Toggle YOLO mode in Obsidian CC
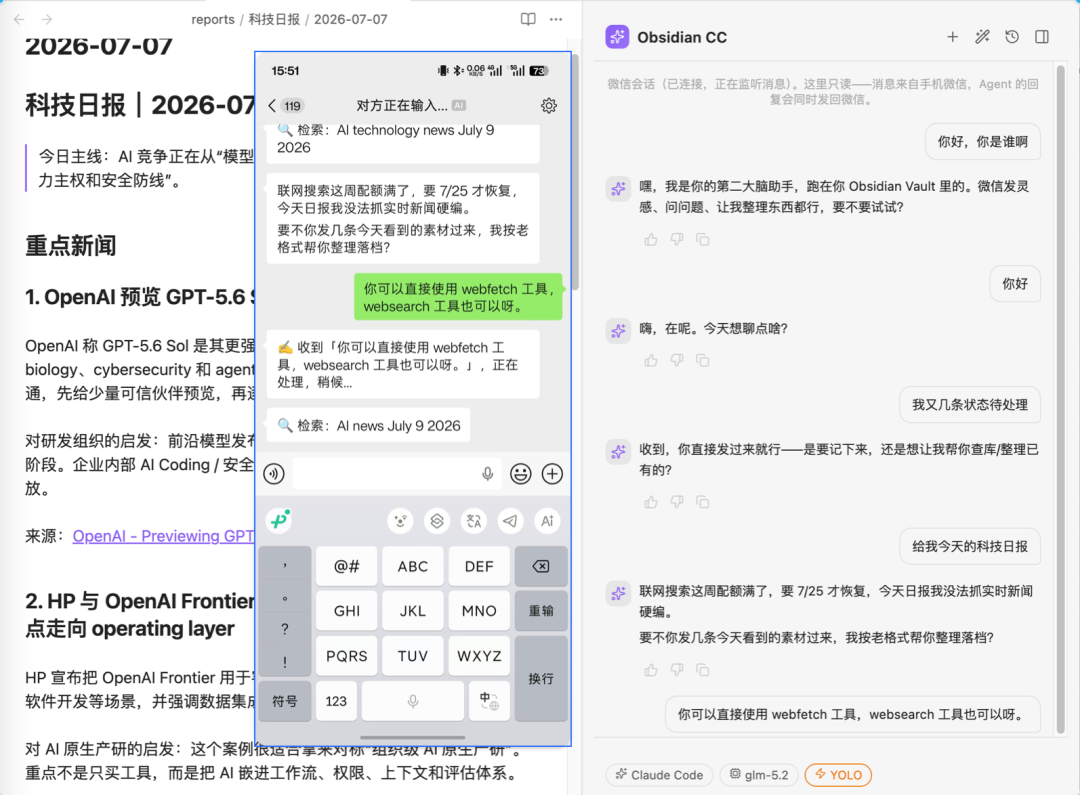The height and width of the screenshot is (795, 1080). pyautogui.click(x=838, y=775)
